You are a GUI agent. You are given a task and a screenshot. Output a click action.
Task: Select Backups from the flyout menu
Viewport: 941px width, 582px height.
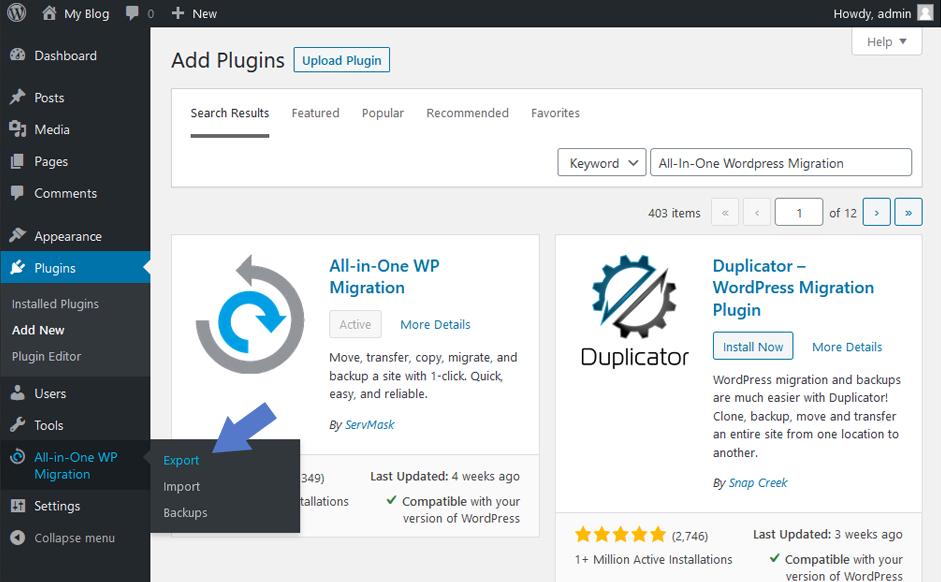click(x=185, y=512)
